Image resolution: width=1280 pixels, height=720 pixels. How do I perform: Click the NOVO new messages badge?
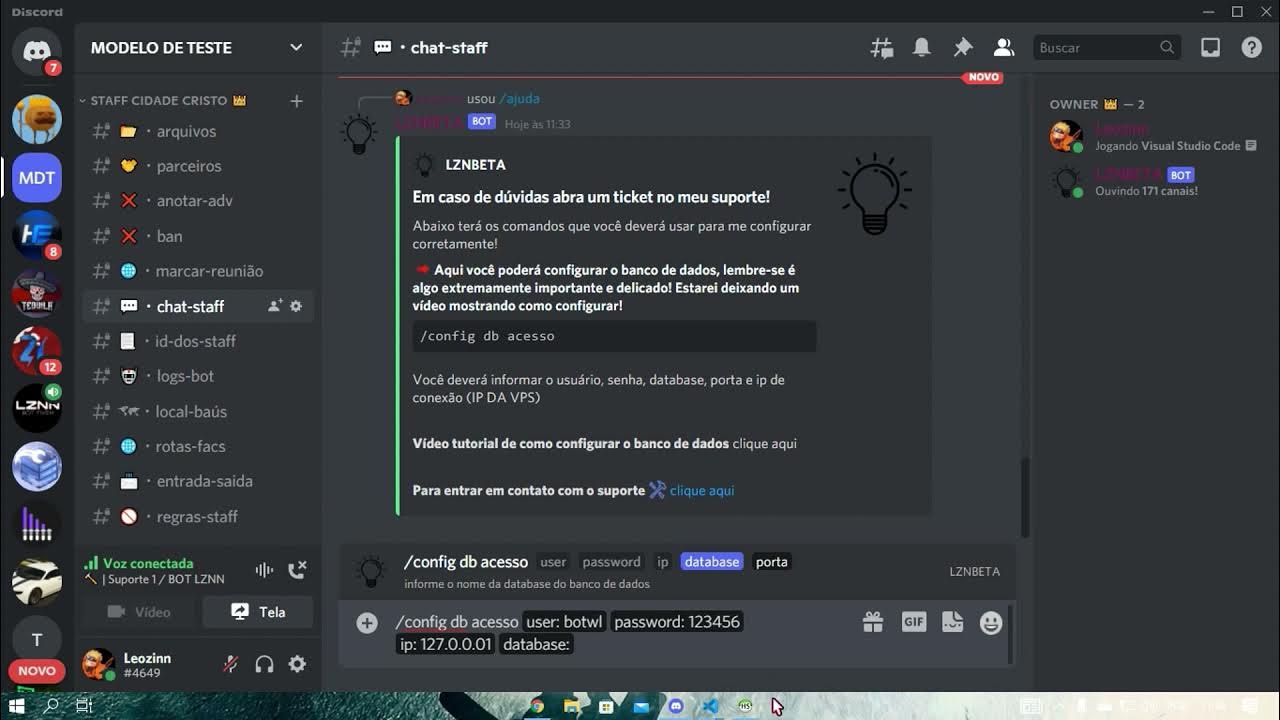click(982, 77)
